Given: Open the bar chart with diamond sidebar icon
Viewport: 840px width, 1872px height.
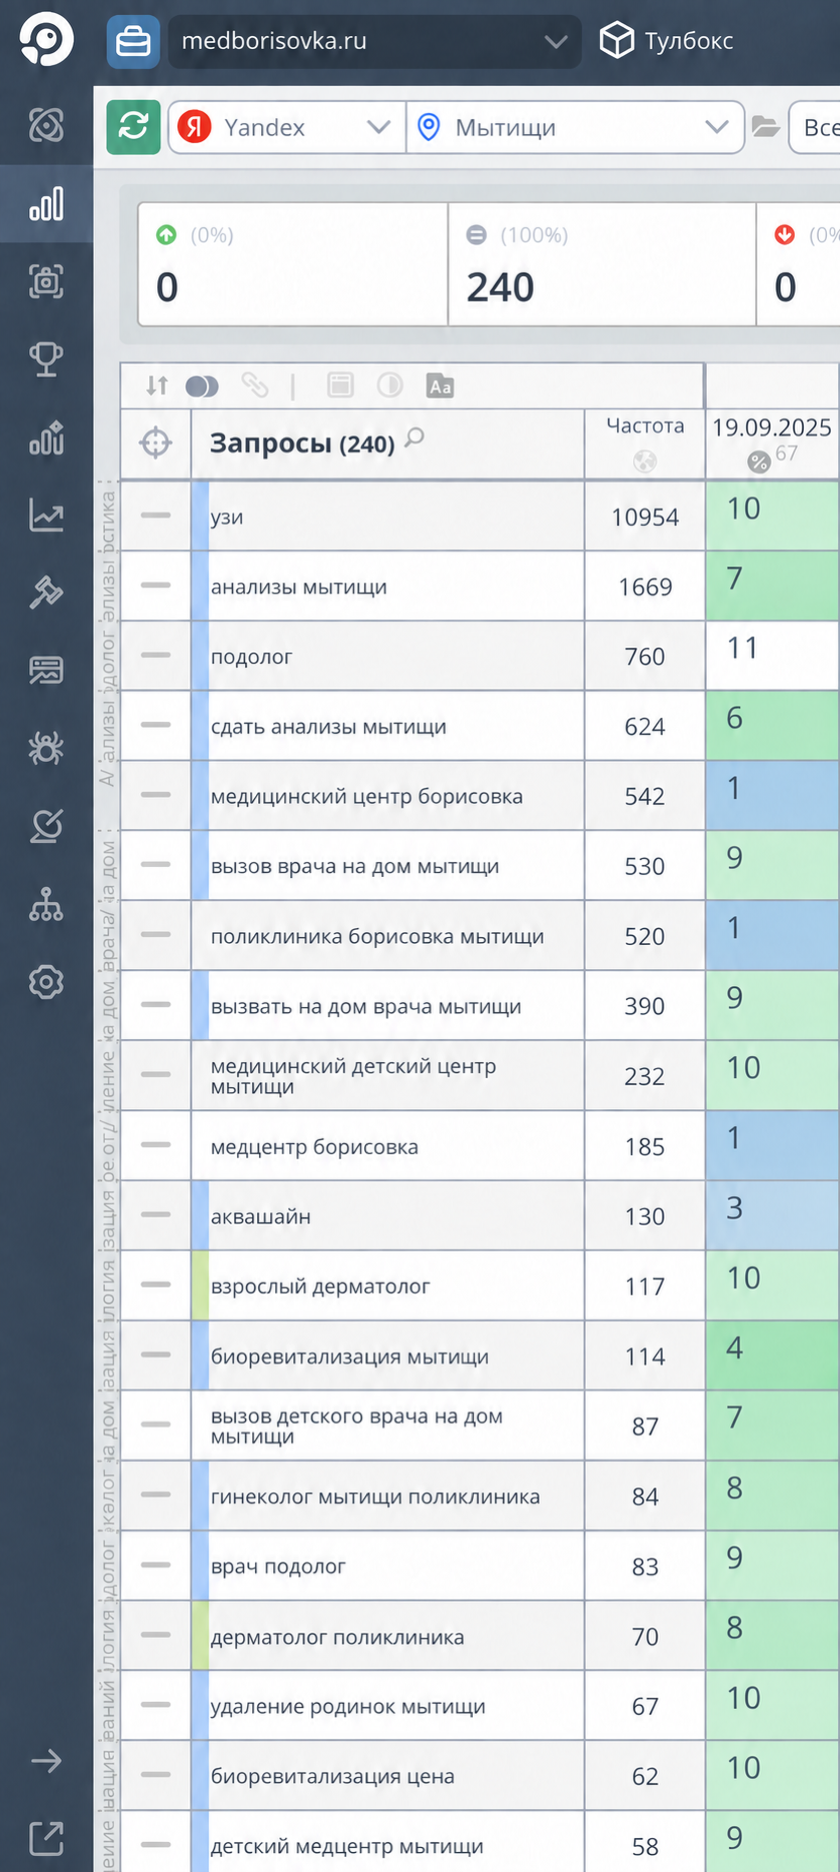Looking at the screenshot, I should tap(46, 437).
